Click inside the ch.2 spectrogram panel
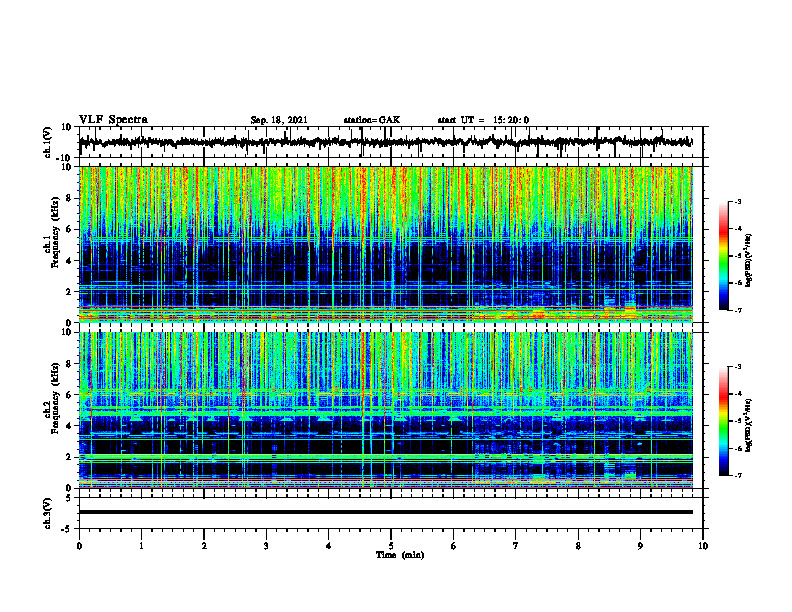This screenshot has height=612, width=792. (386, 410)
